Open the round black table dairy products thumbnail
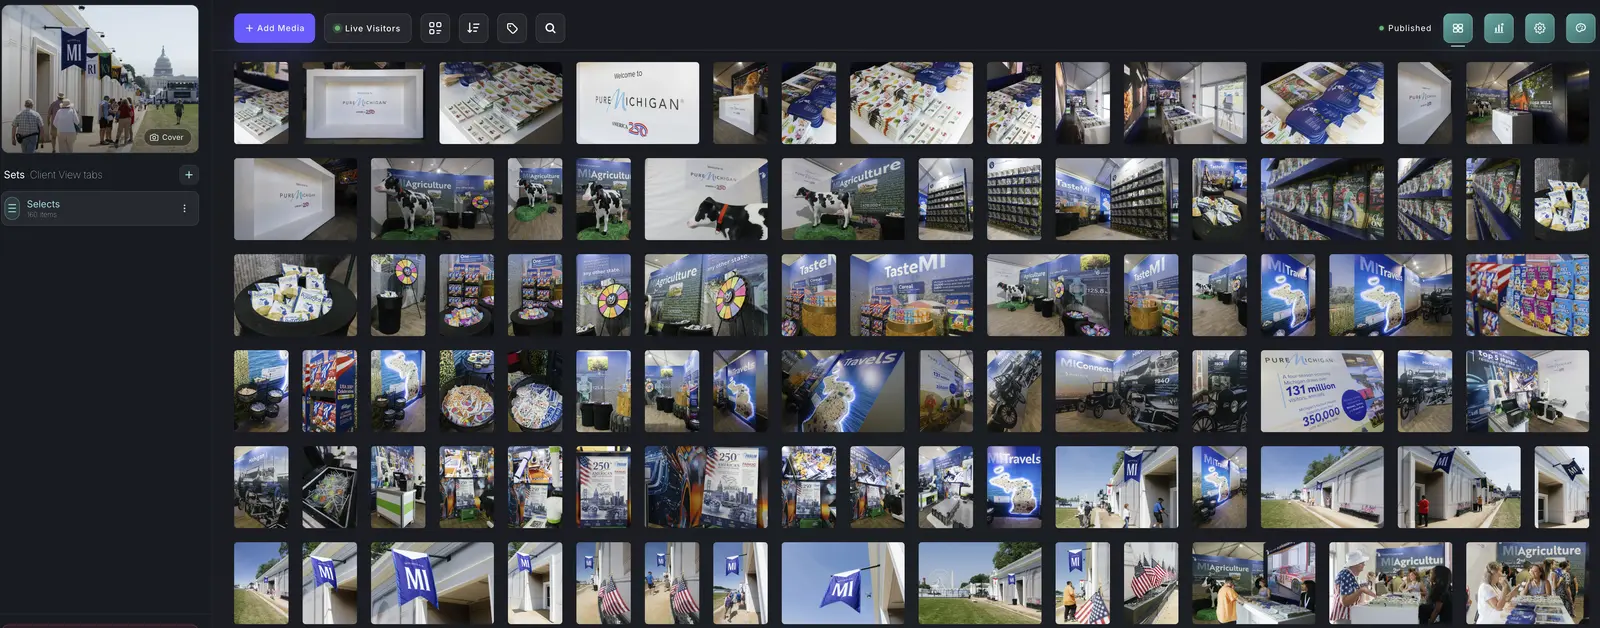This screenshot has width=1600, height=628. 295,295
